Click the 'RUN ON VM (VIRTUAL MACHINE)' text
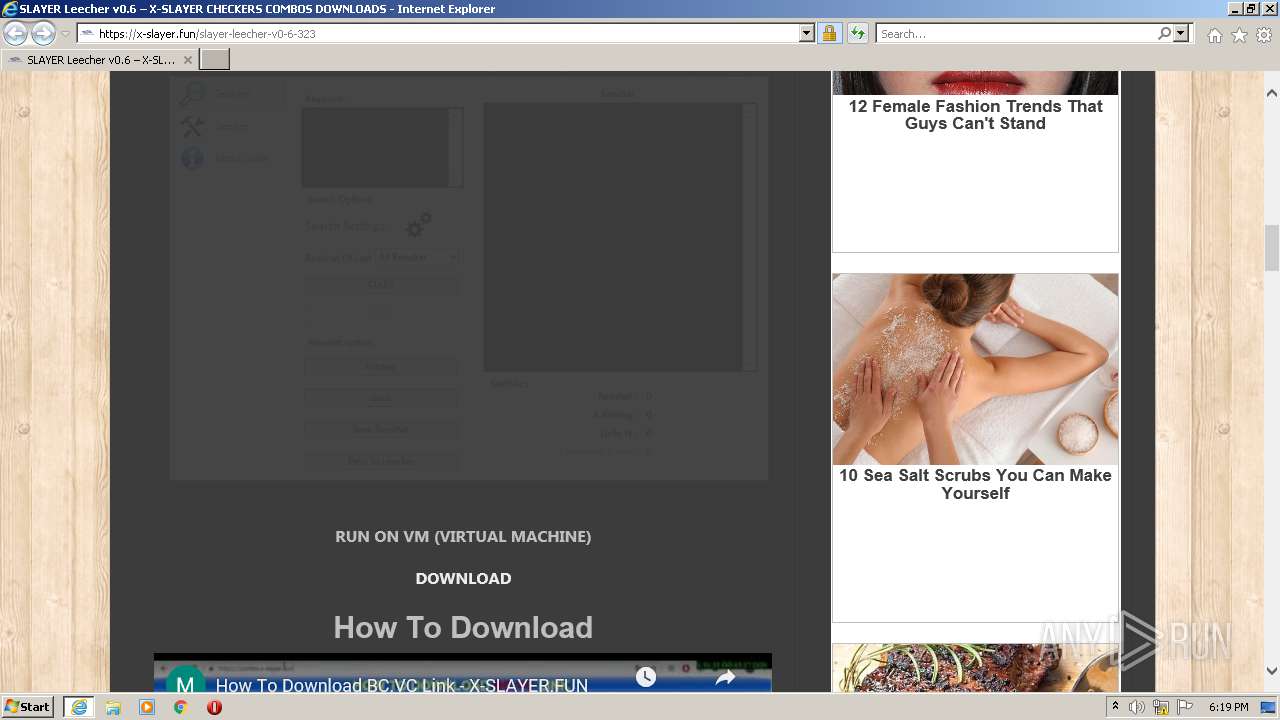This screenshot has height=720, width=1280. coord(463,536)
